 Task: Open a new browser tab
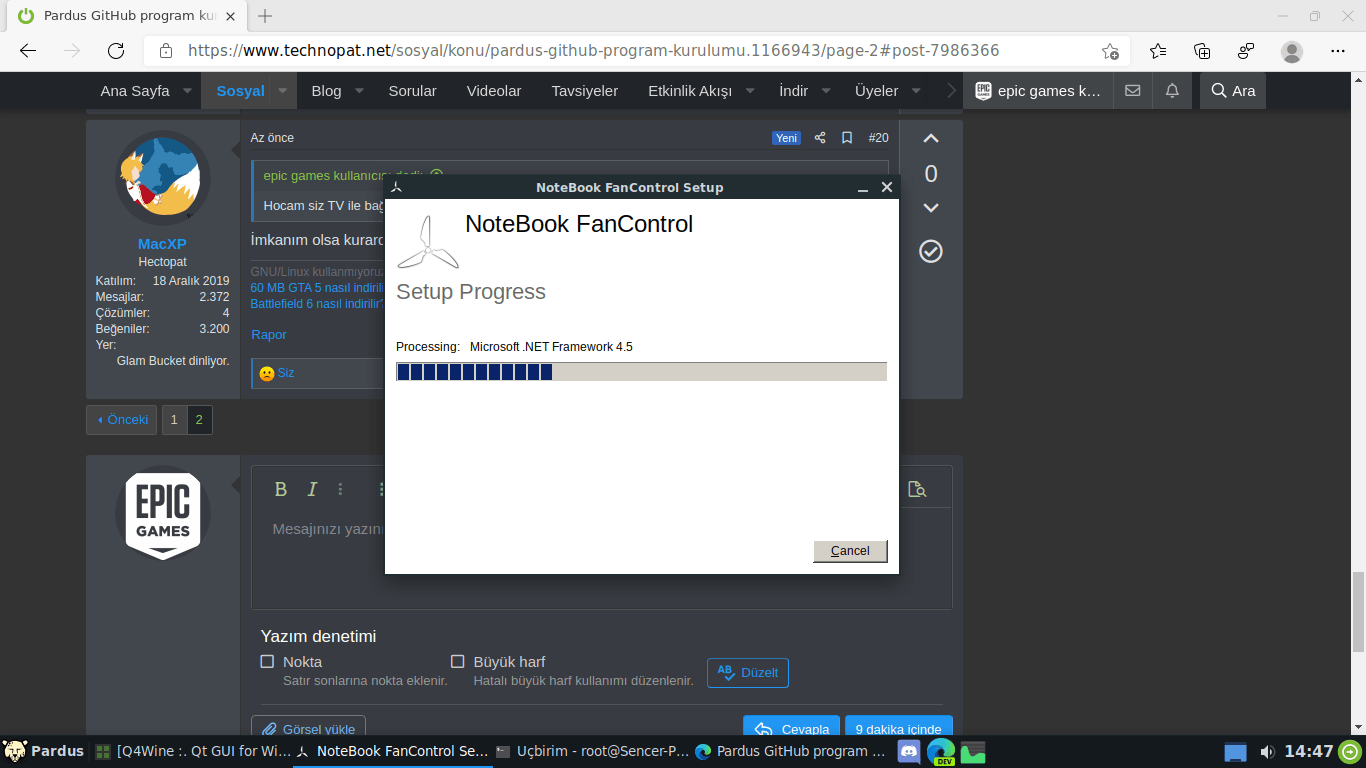(265, 16)
